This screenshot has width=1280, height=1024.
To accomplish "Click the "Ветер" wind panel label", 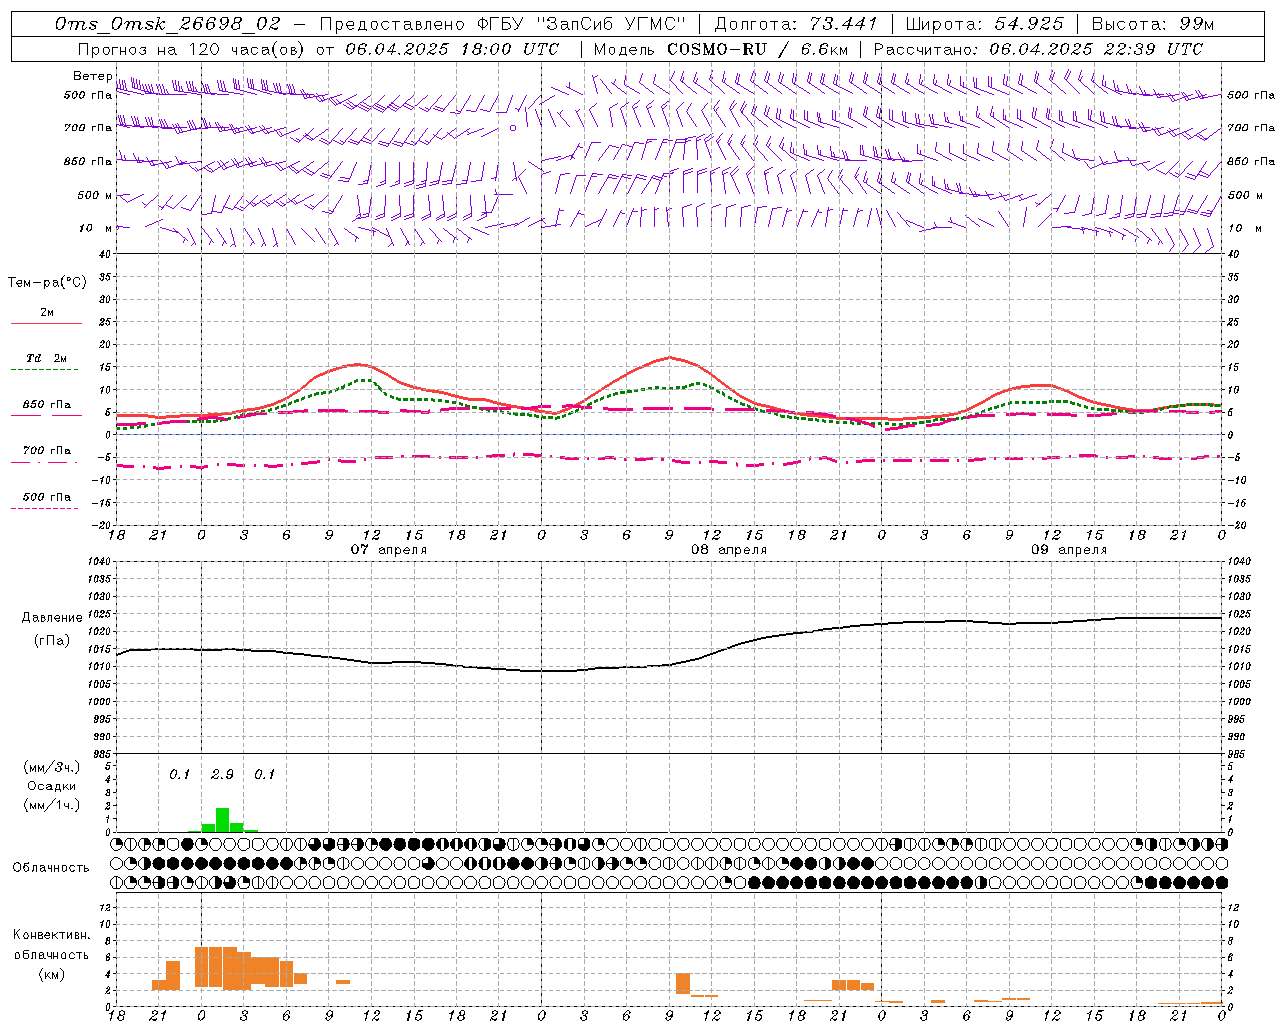I will coord(93,76).
